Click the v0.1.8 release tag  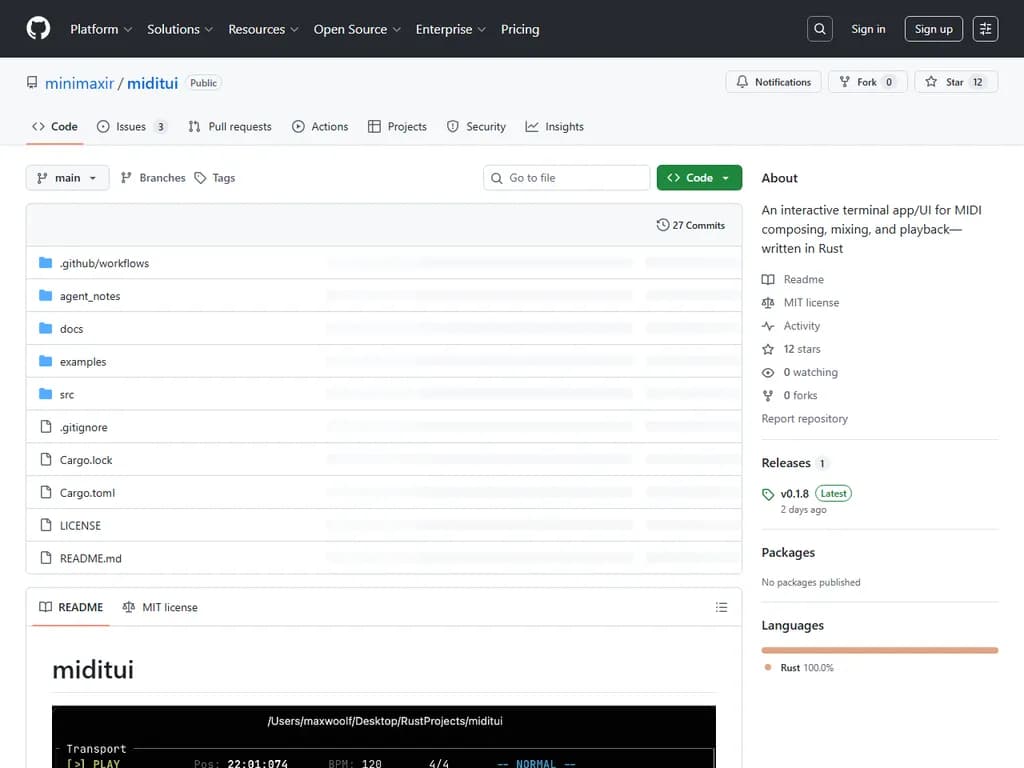click(x=794, y=493)
